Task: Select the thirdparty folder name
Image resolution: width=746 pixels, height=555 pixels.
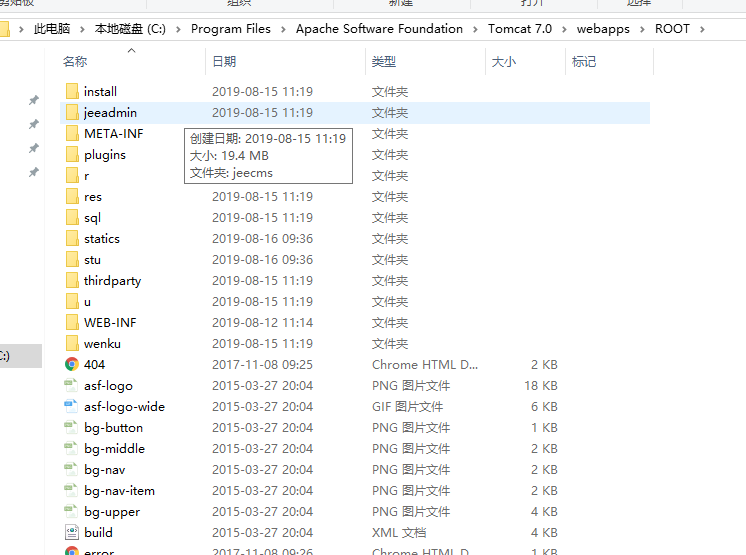Action: click(113, 281)
